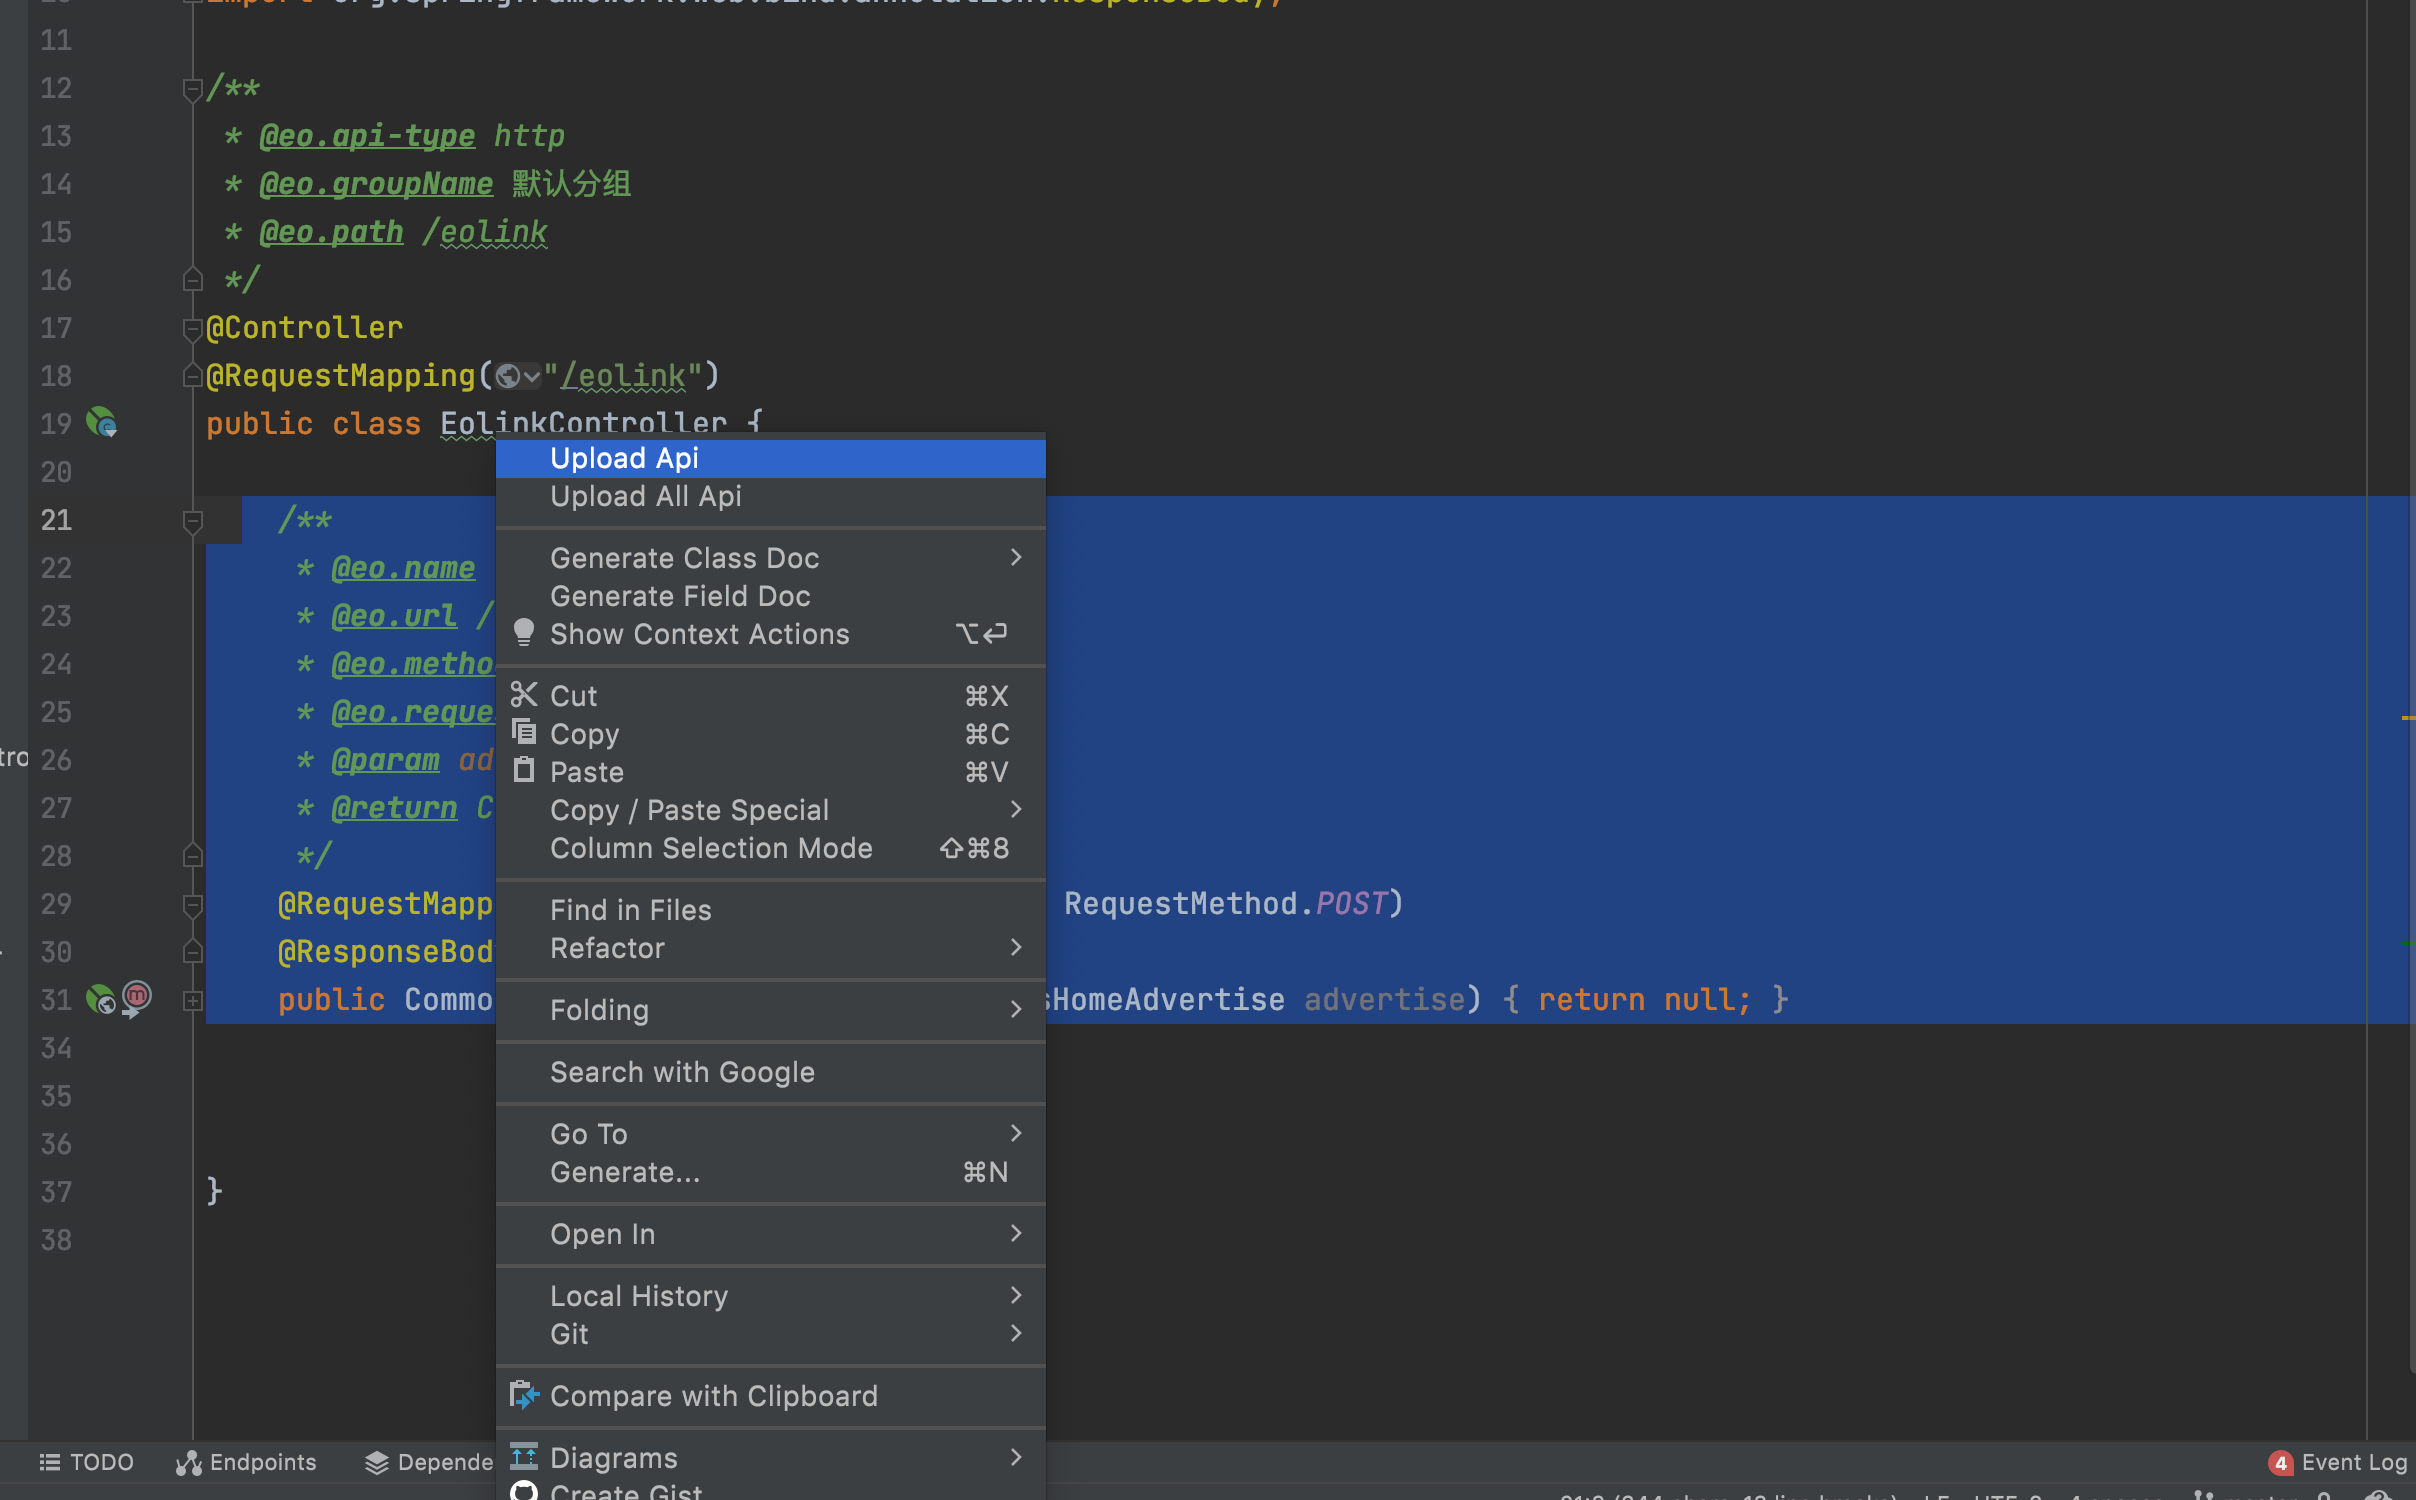
Task: Click the lightbulb context actions icon
Action: pyautogui.click(x=524, y=632)
